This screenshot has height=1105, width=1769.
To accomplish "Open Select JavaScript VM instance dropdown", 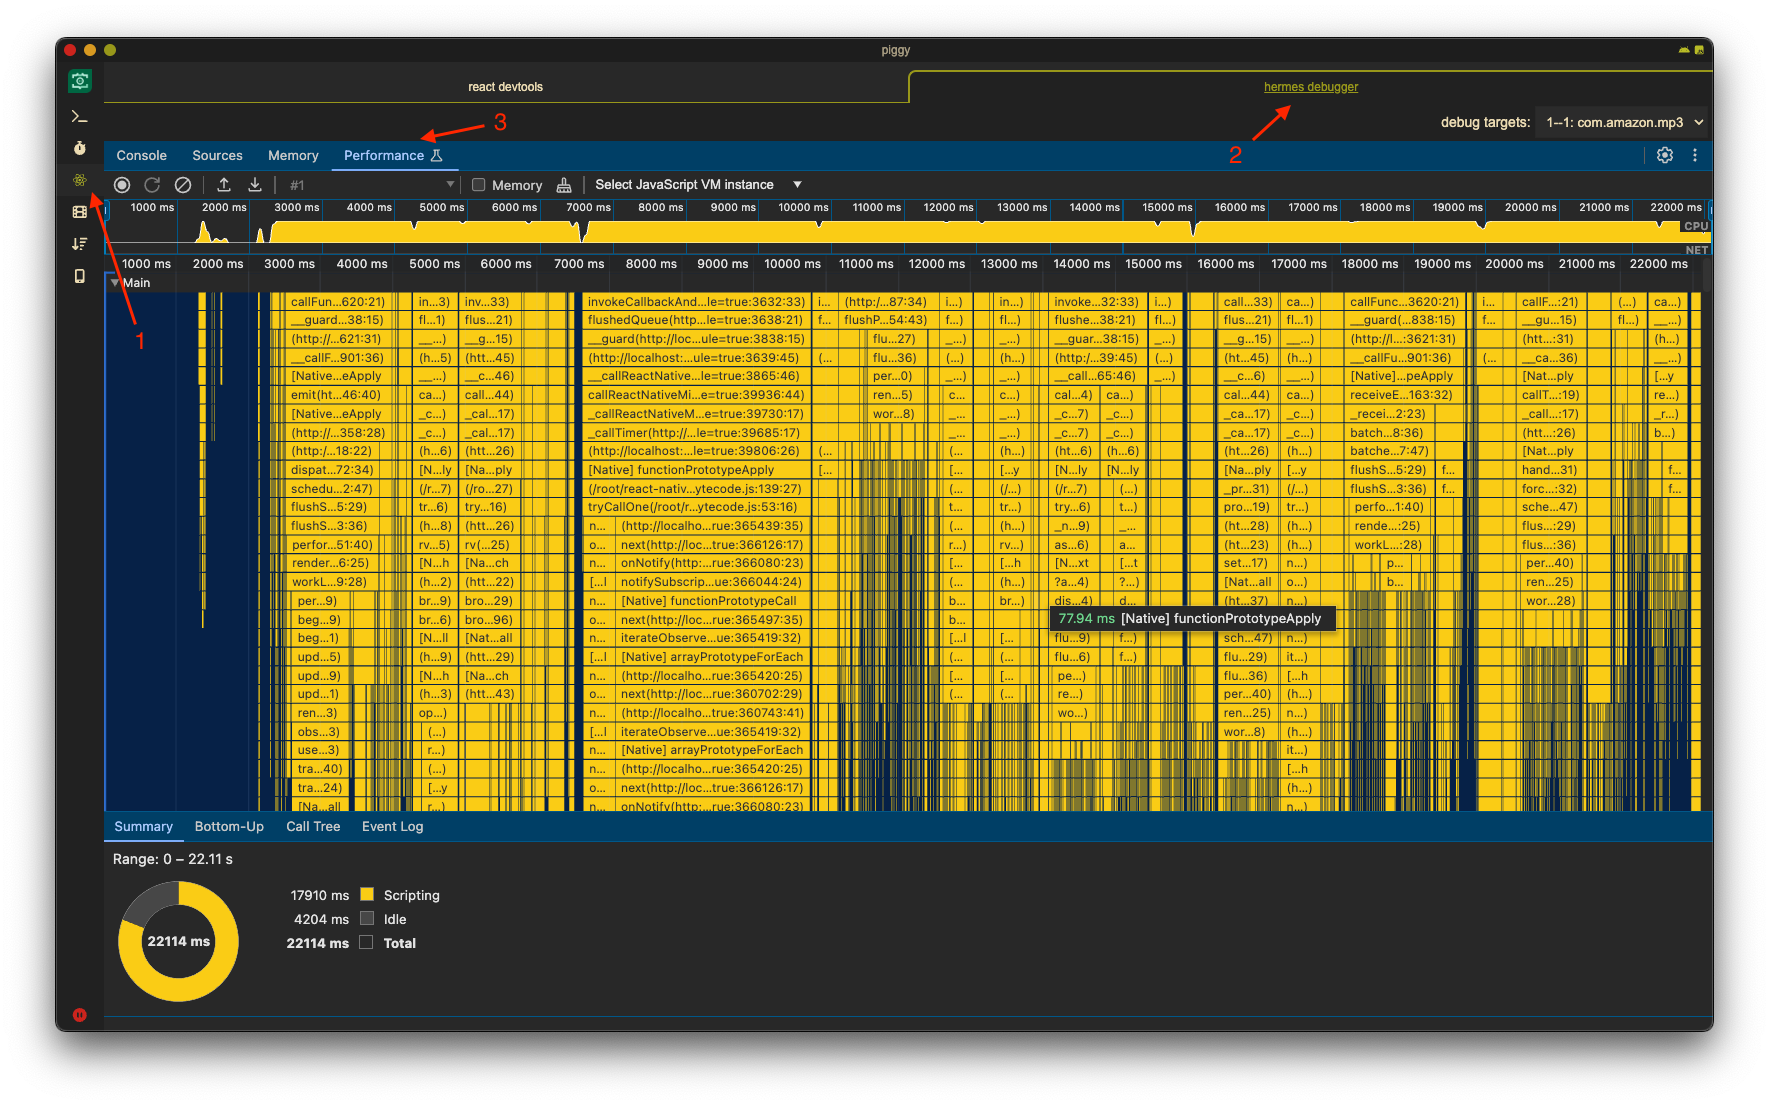I will coord(698,185).
